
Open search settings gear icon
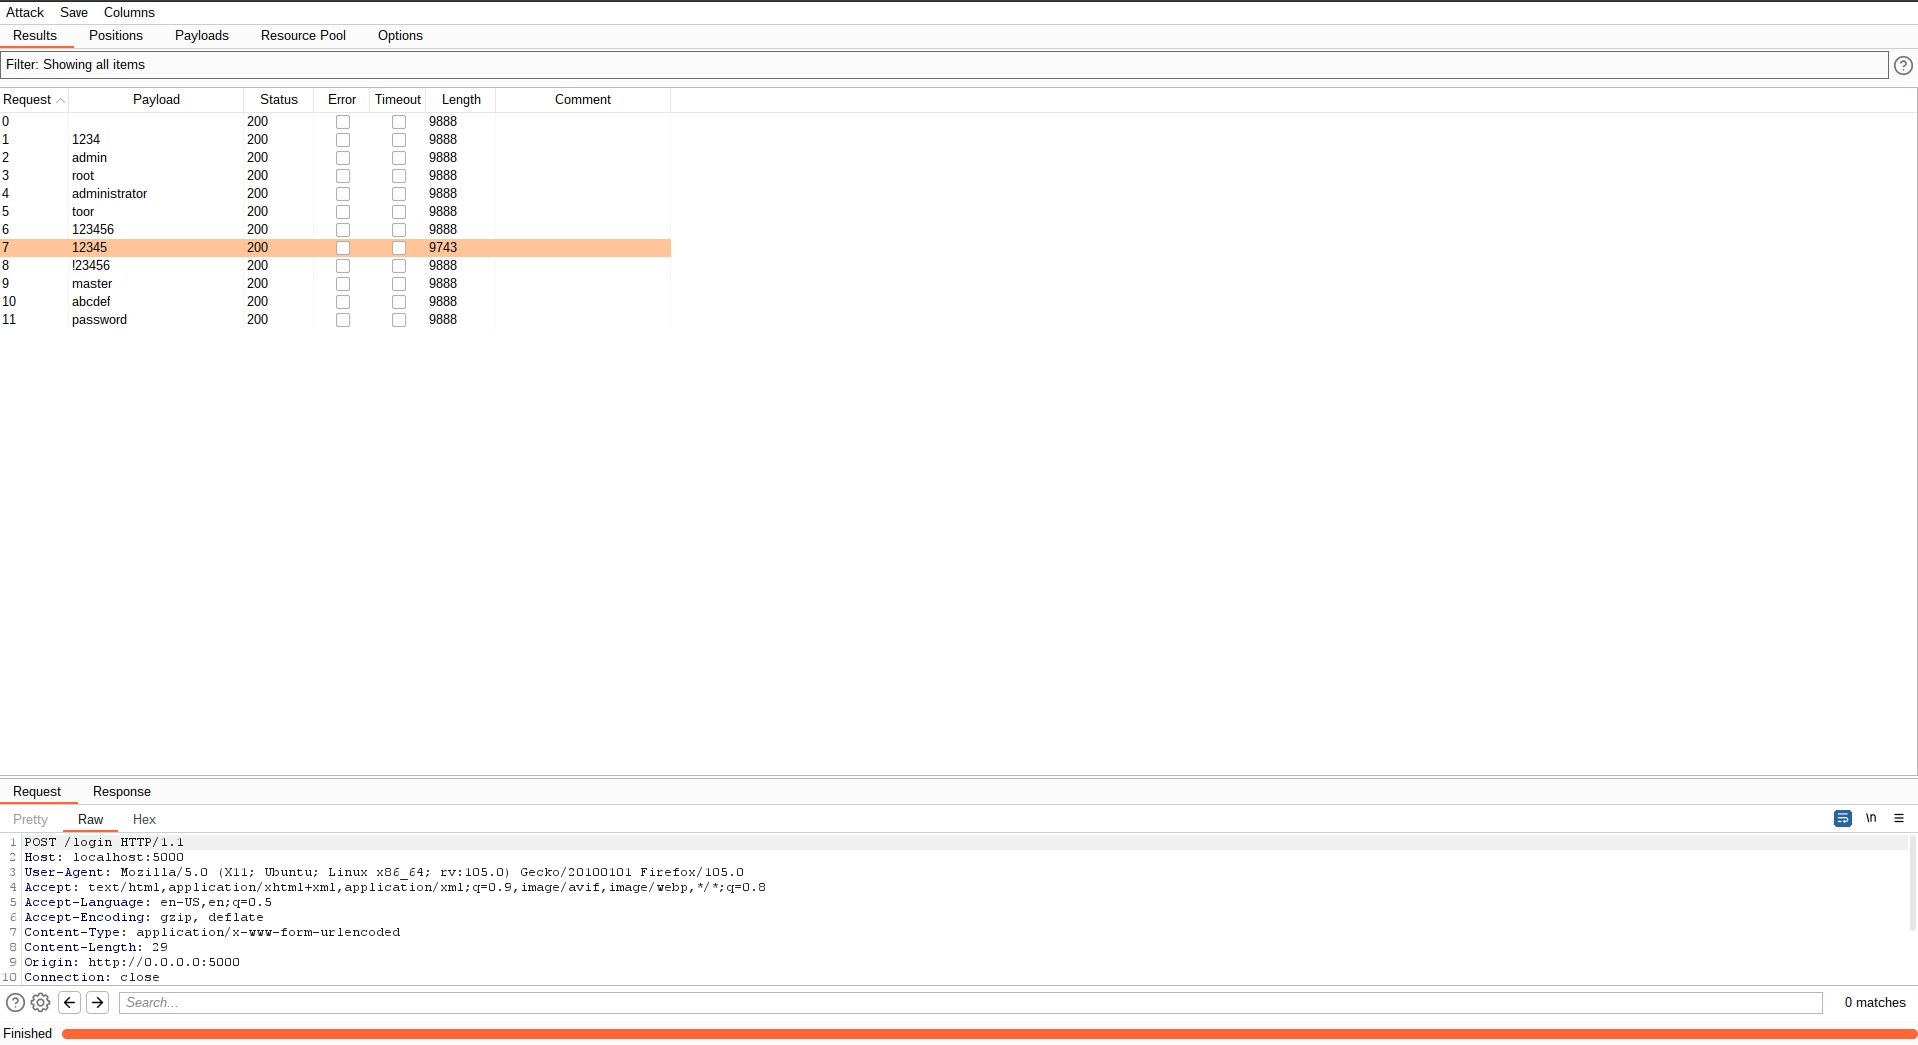coord(41,1002)
